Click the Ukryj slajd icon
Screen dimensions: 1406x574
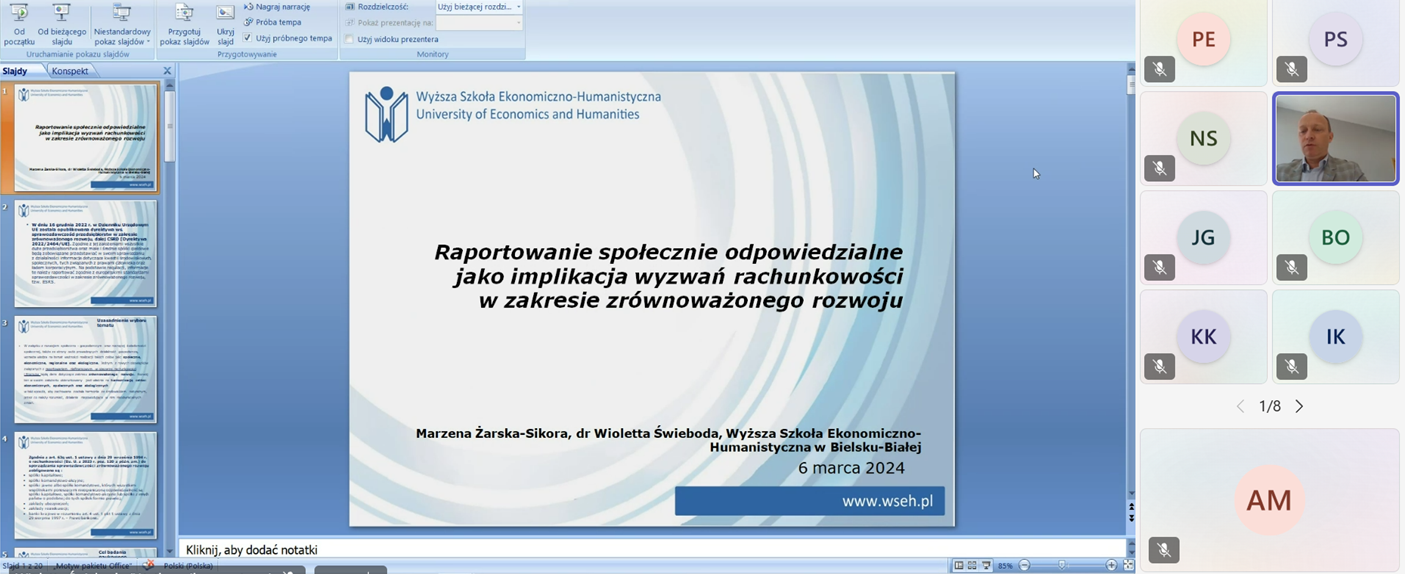click(225, 14)
